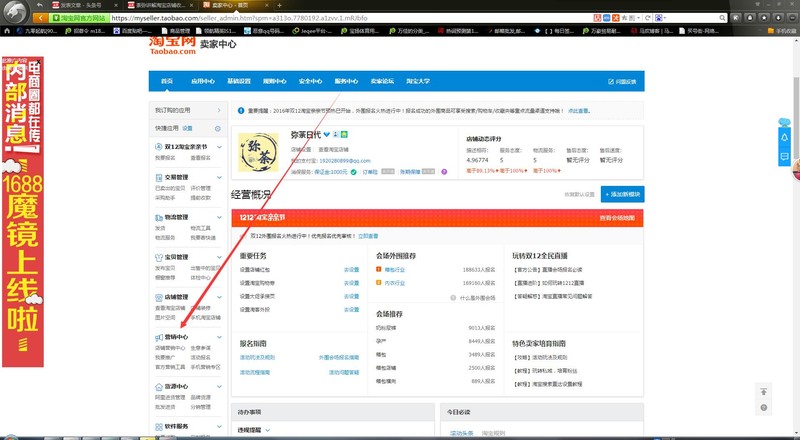Collapse the 营销中心 section chevron
This screenshot has width=800, height=440.
[219, 337]
